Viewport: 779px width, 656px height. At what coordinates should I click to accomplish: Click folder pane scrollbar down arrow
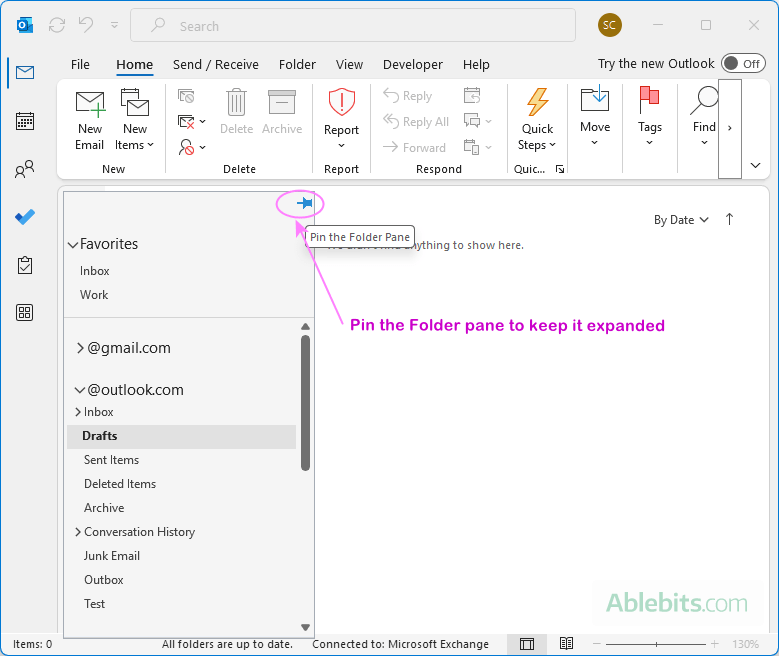306,627
